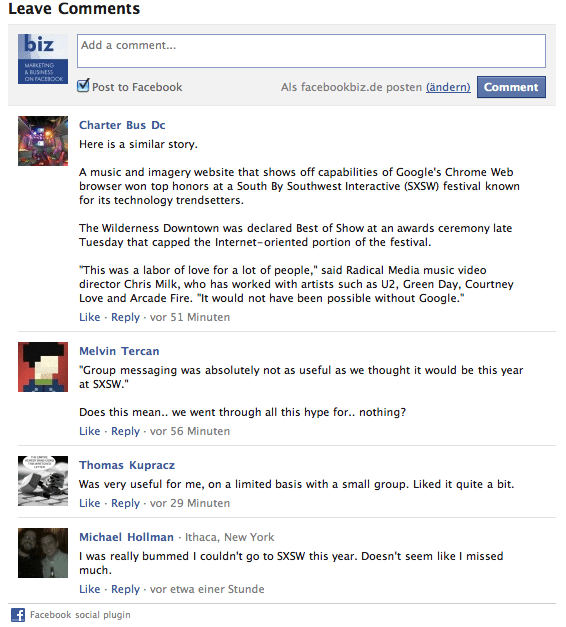Open Michael Hollman's name link
Screen dimensions: 566x627
[126, 537]
